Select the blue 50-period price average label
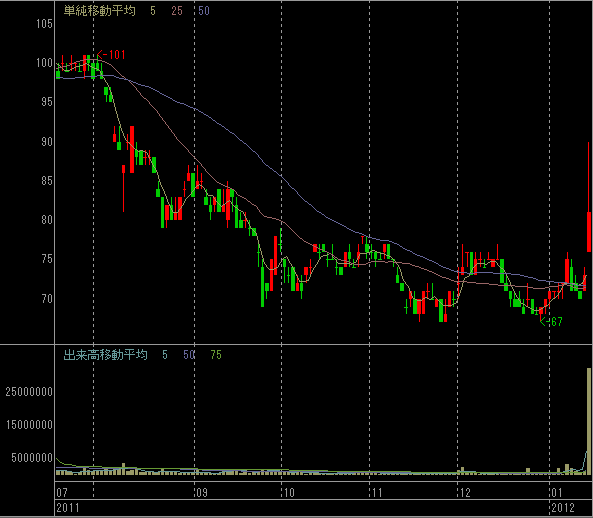Screen dimensions: 593x518 pyautogui.click(x=203, y=11)
